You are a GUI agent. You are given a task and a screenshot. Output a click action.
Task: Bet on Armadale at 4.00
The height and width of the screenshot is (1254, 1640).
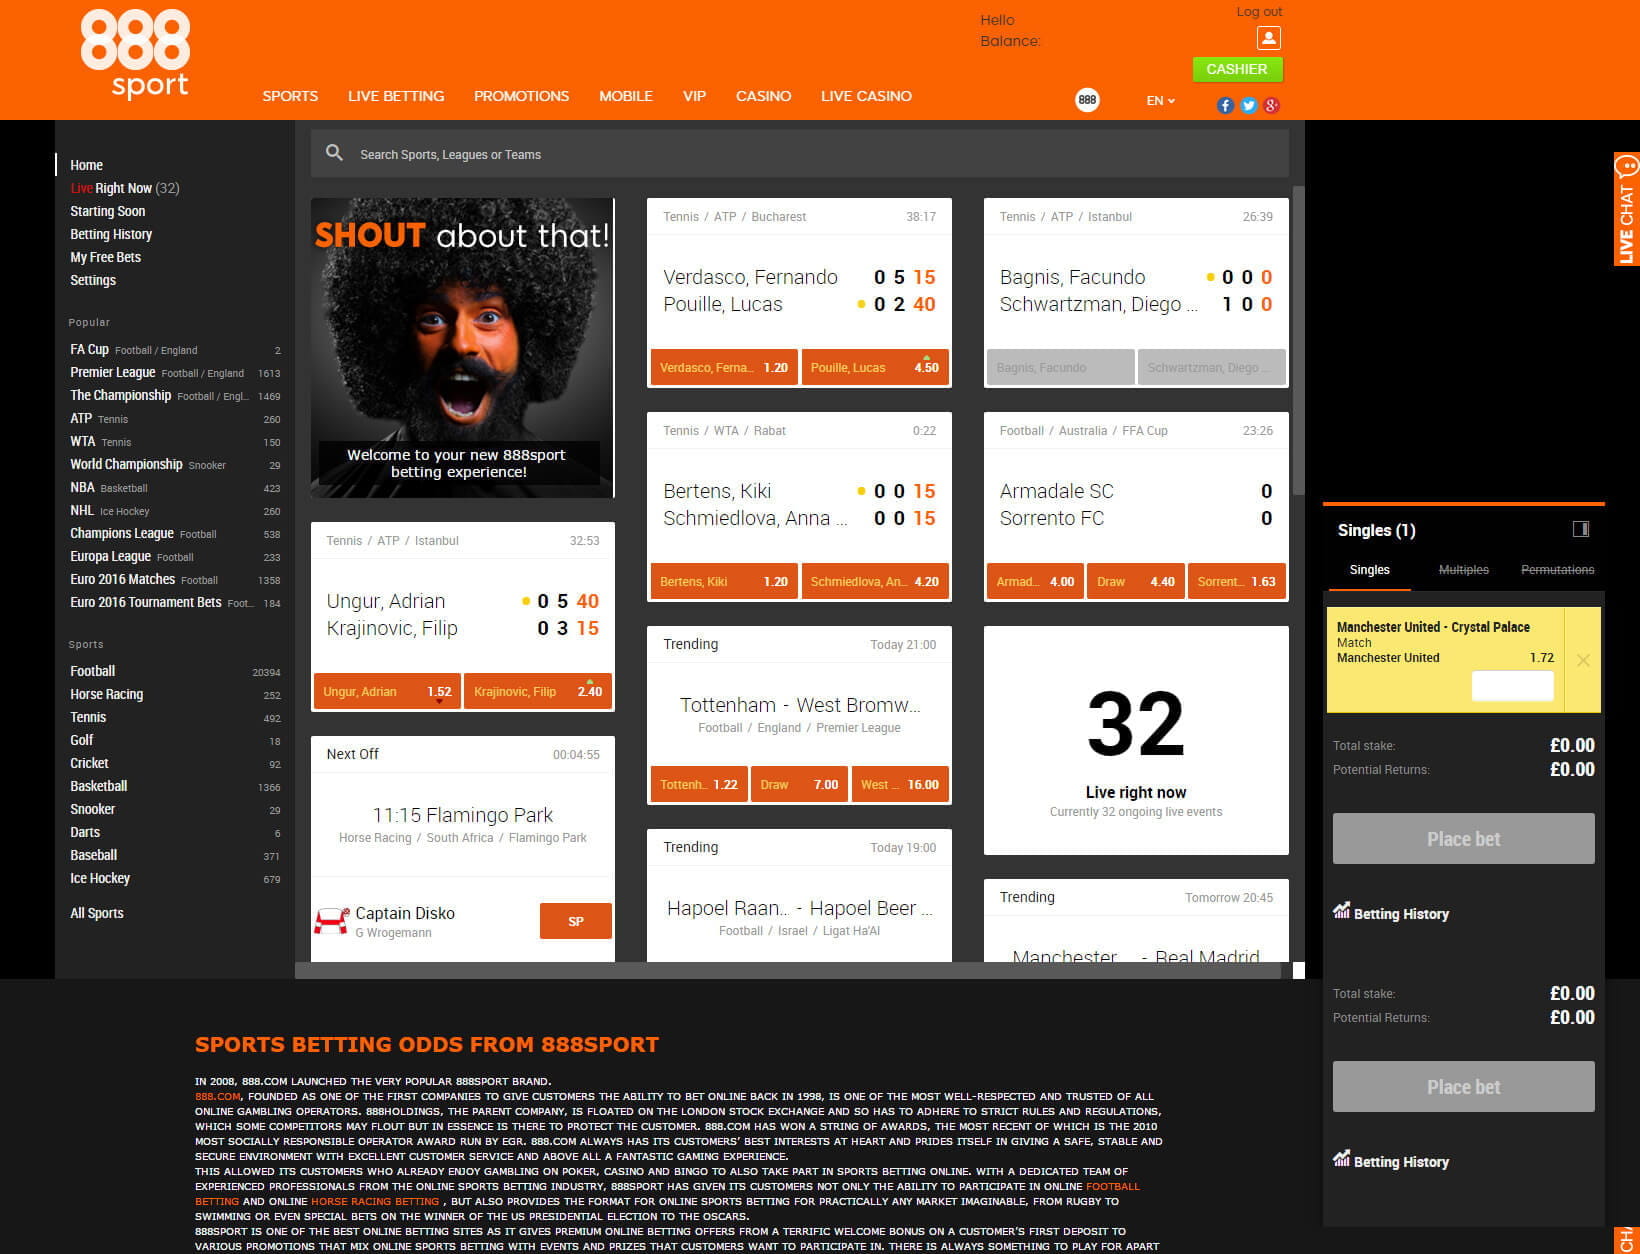(x=1035, y=581)
